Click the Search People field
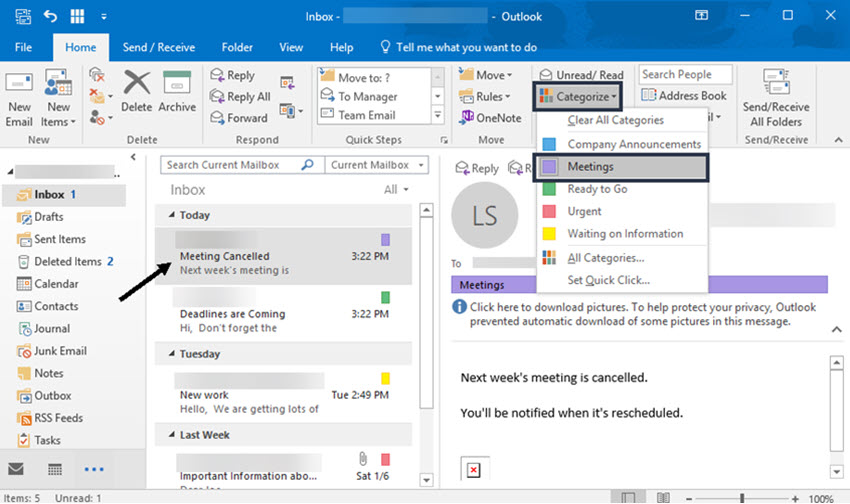This screenshot has width=850, height=504. pyautogui.click(x=685, y=74)
